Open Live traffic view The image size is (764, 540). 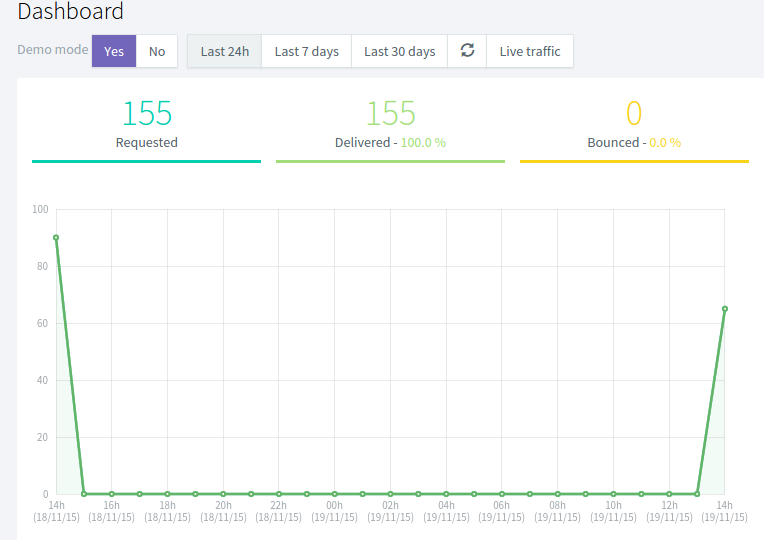coord(530,51)
